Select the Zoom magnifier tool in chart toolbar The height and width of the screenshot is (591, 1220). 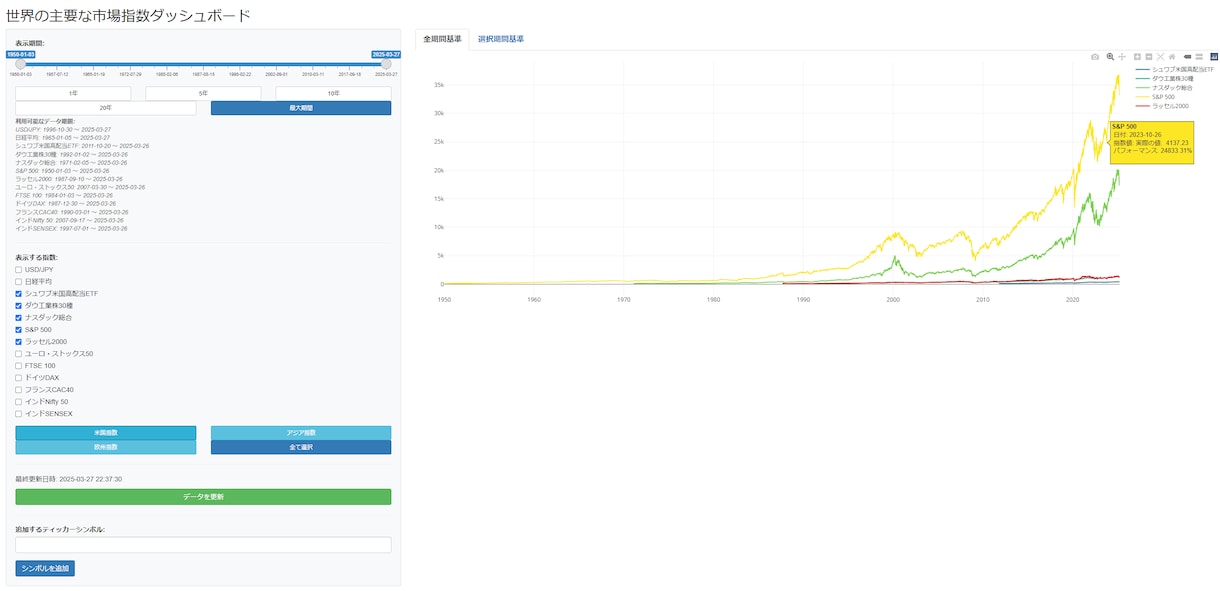click(x=1110, y=57)
